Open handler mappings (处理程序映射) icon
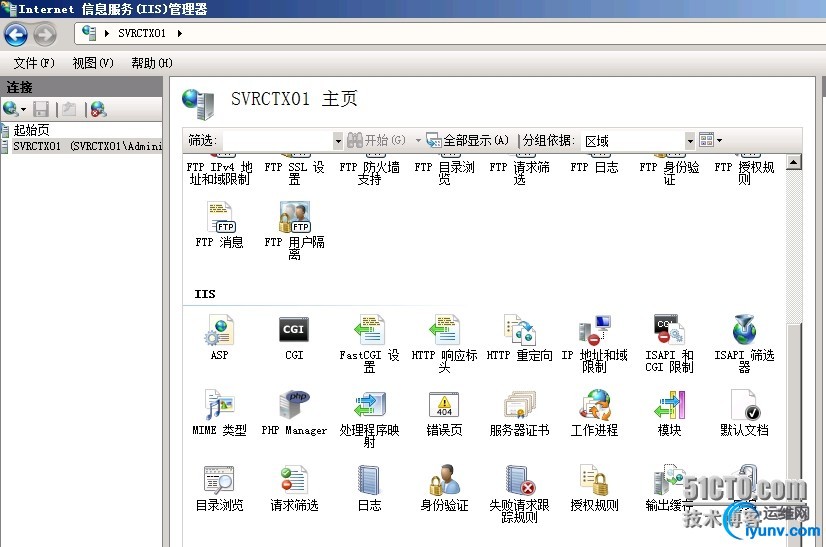The width and height of the screenshot is (826, 547). click(369, 418)
